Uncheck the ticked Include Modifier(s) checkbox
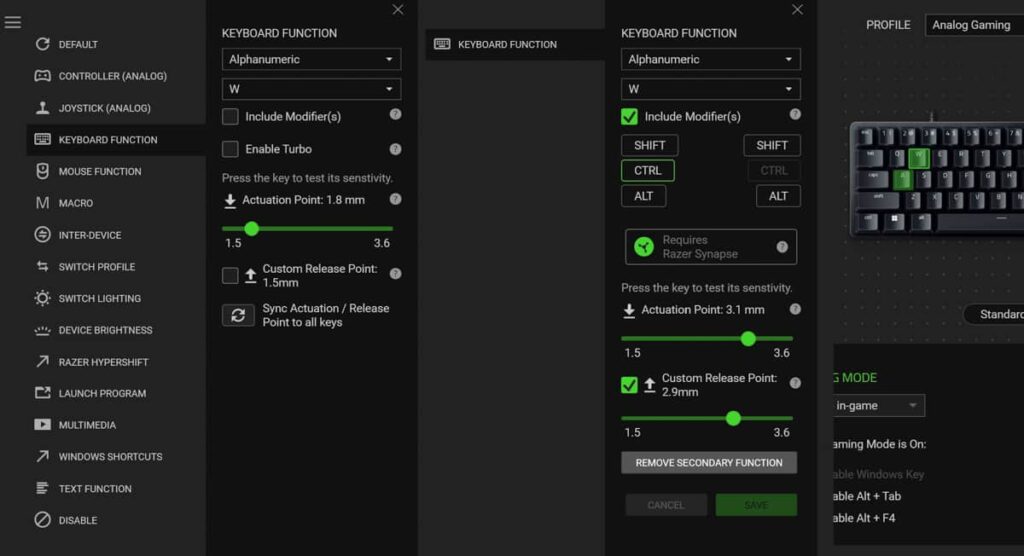 (629, 117)
